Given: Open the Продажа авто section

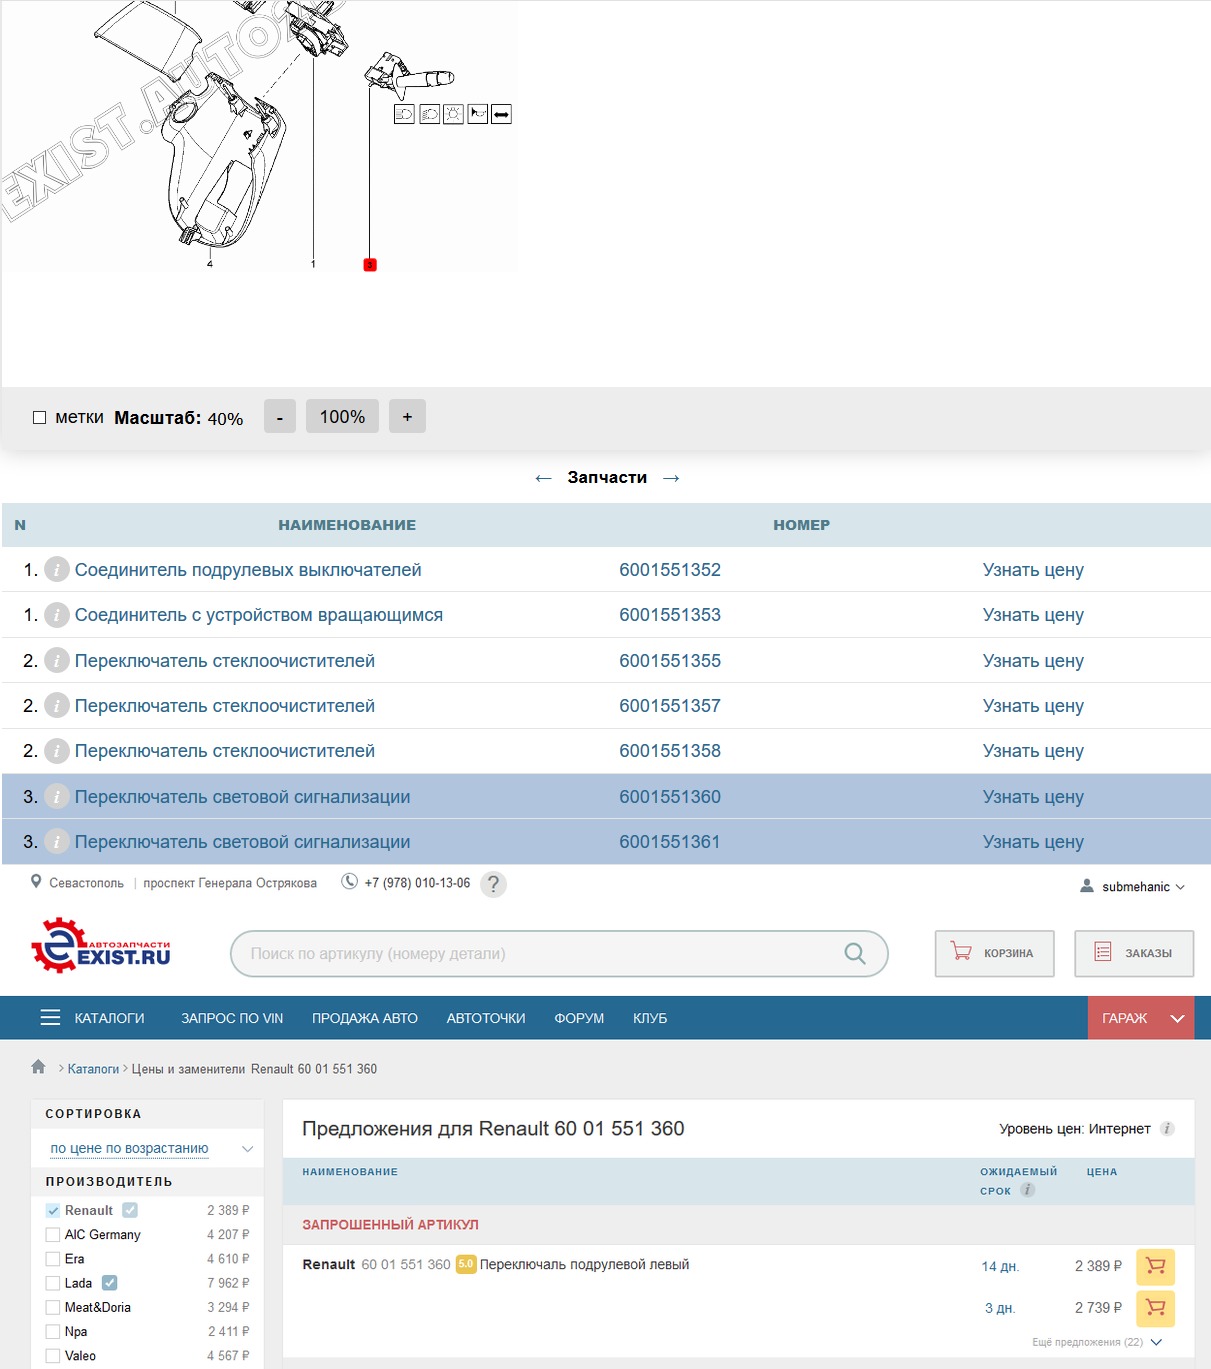Looking at the screenshot, I should tap(365, 1018).
